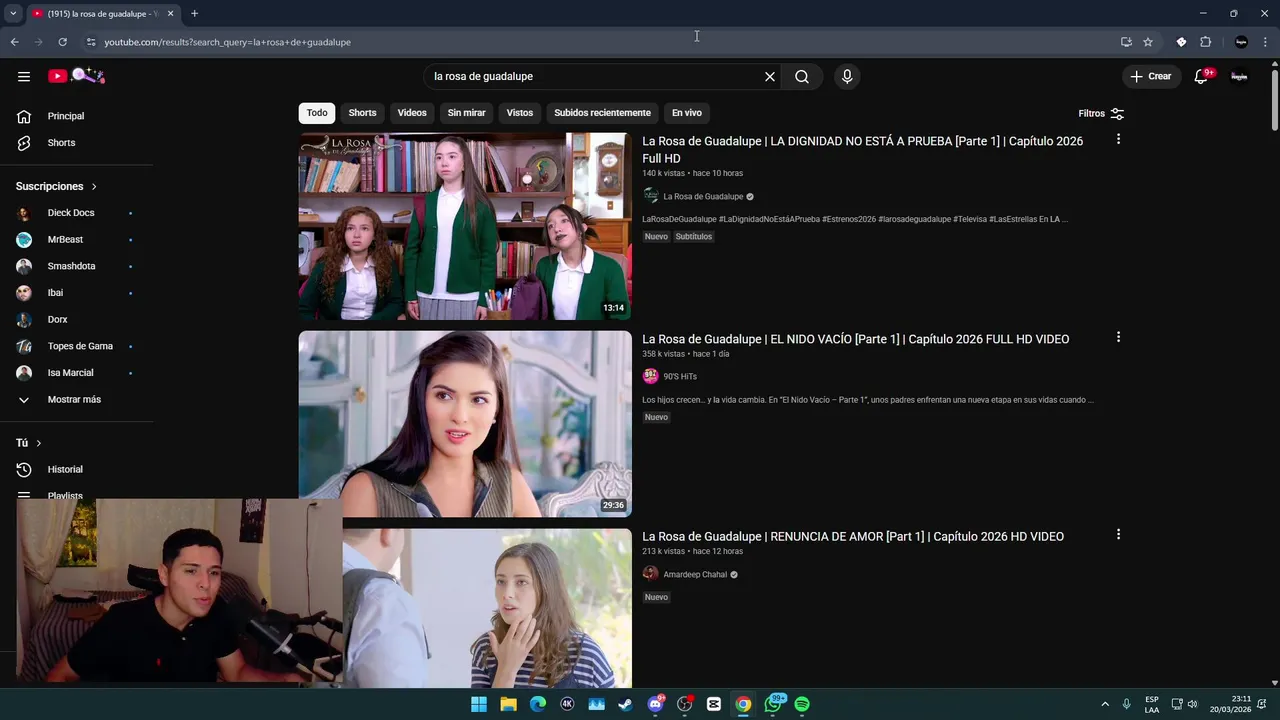1280x720 pixels.
Task: Select the Sin mirar filter chip
Action: point(466,113)
